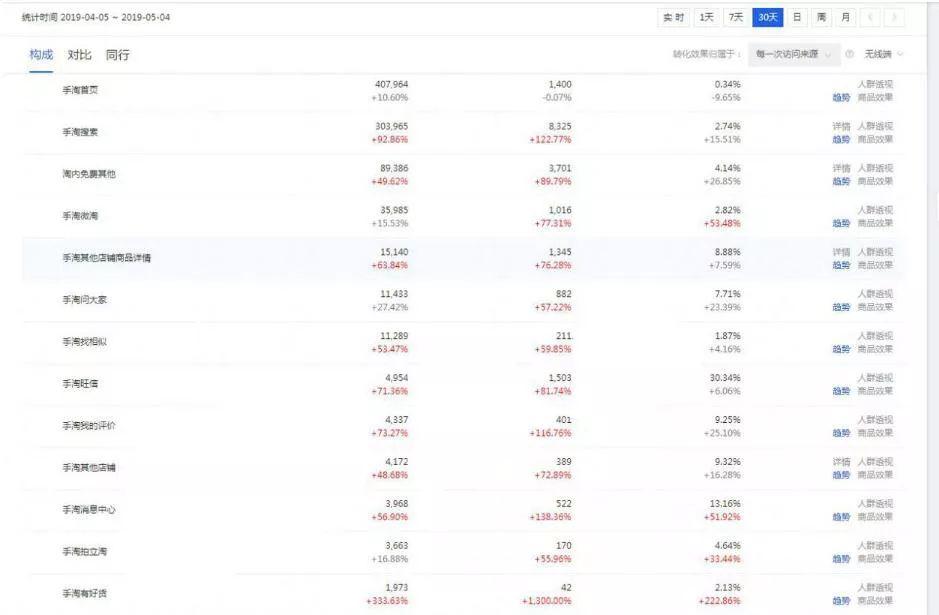The width and height of the screenshot is (939, 615).
Task: Click the 手淘旺信 source name
Action: [x=80, y=383]
